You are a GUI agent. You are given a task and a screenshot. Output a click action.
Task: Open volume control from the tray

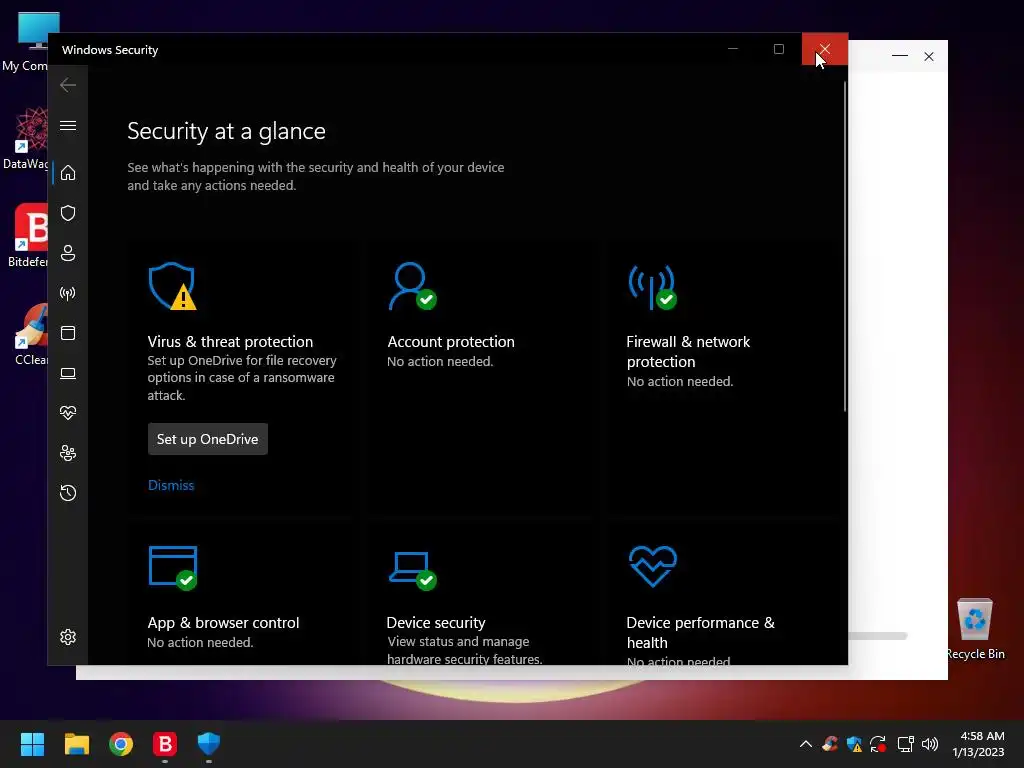[930, 744]
